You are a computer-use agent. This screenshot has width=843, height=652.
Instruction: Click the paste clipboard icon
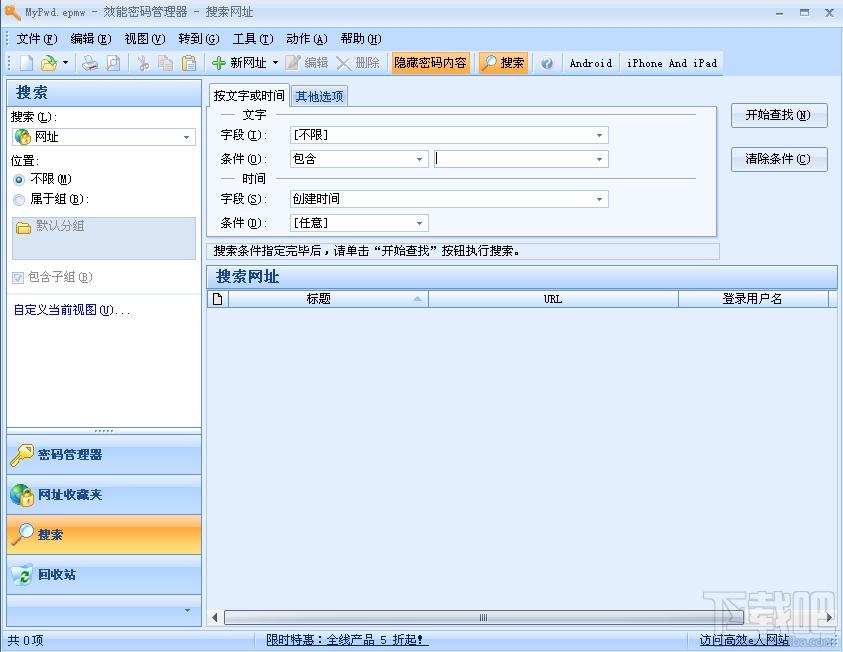tap(189, 63)
